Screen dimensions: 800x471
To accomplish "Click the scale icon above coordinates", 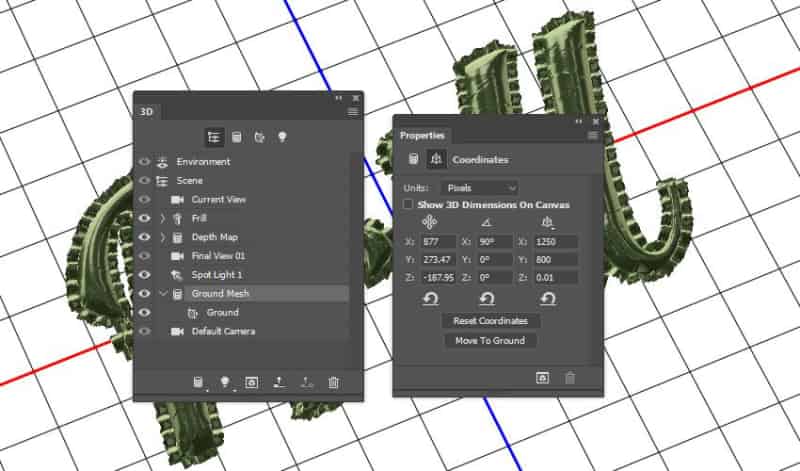I will click(547, 222).
